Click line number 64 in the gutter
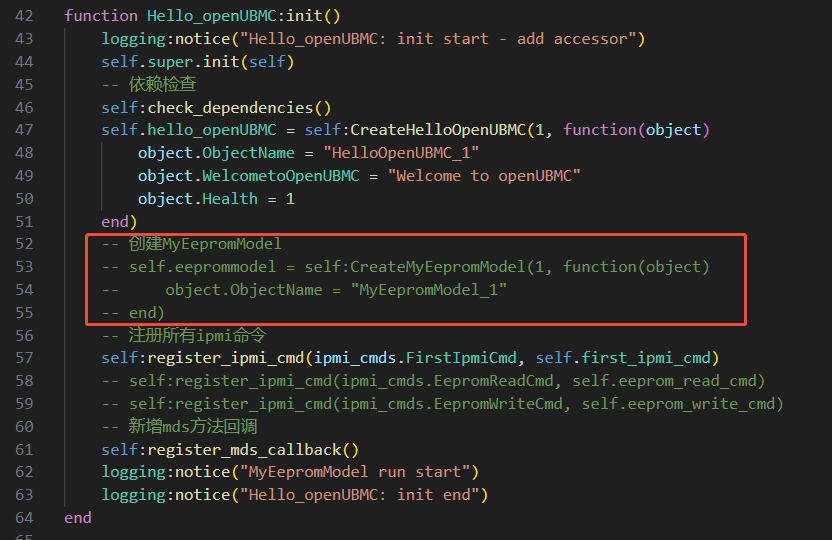This screenshot has height=540, width=832. click(25, 517)
